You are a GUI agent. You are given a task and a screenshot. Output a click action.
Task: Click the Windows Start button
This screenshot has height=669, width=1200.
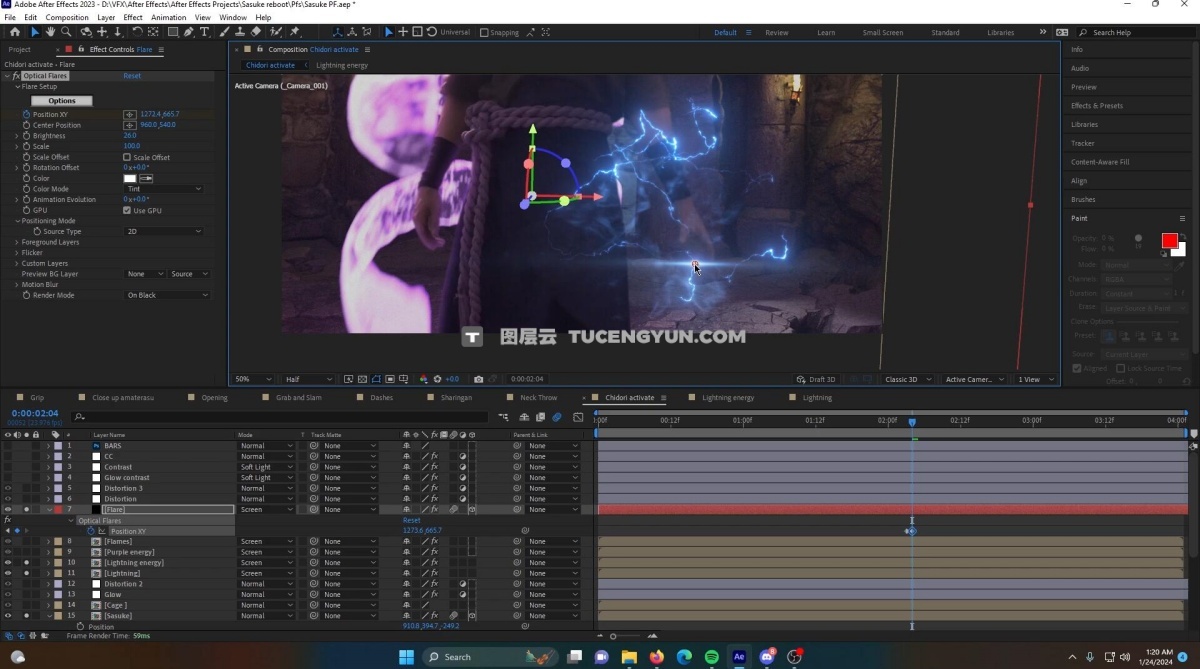tap(406, 657)
